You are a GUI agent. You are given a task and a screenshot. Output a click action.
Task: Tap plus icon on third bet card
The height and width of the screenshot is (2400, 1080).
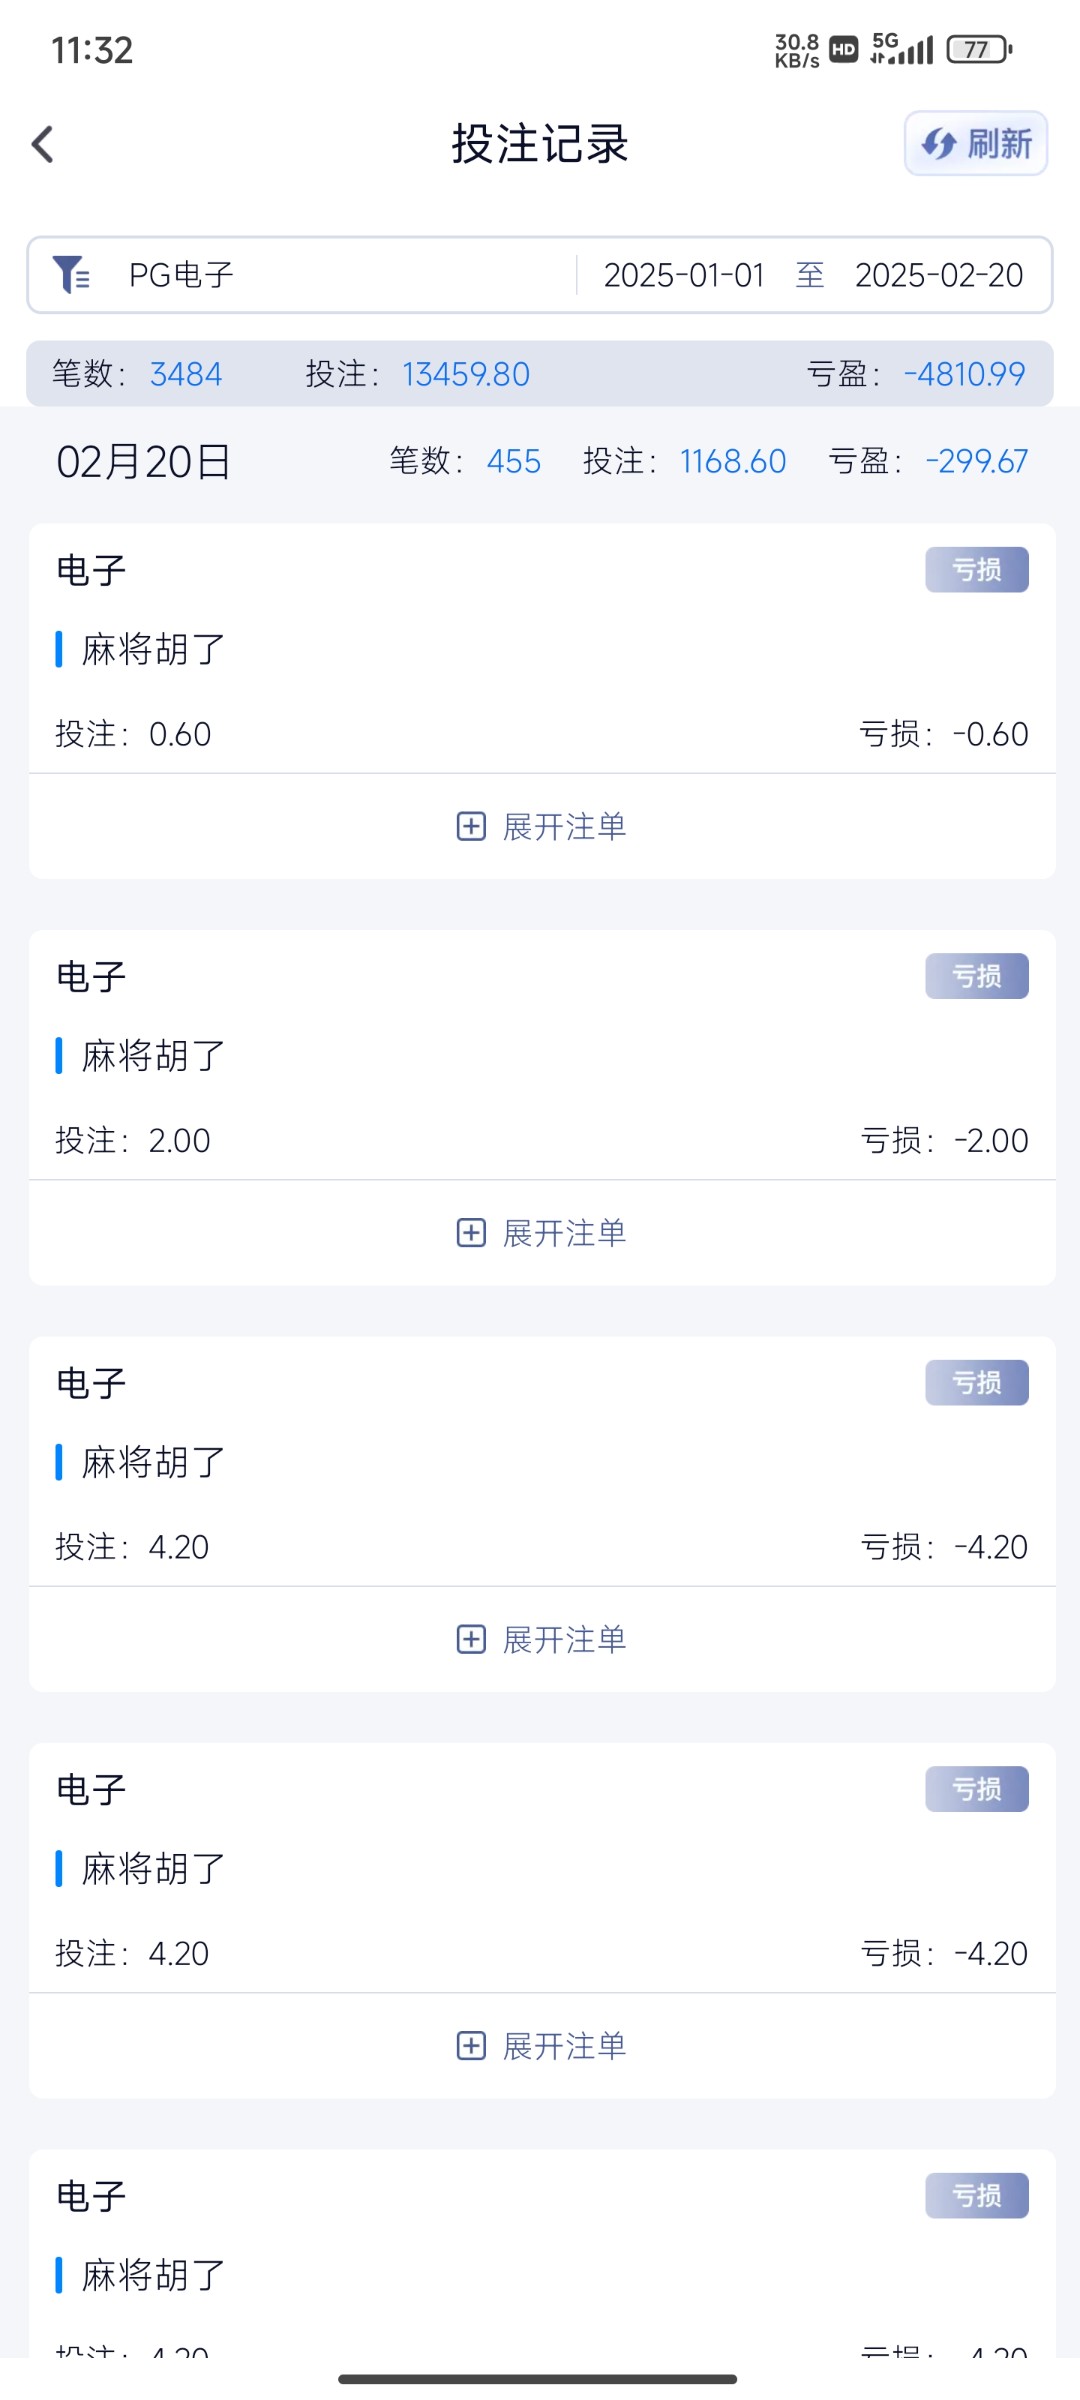coord(471,1639)
